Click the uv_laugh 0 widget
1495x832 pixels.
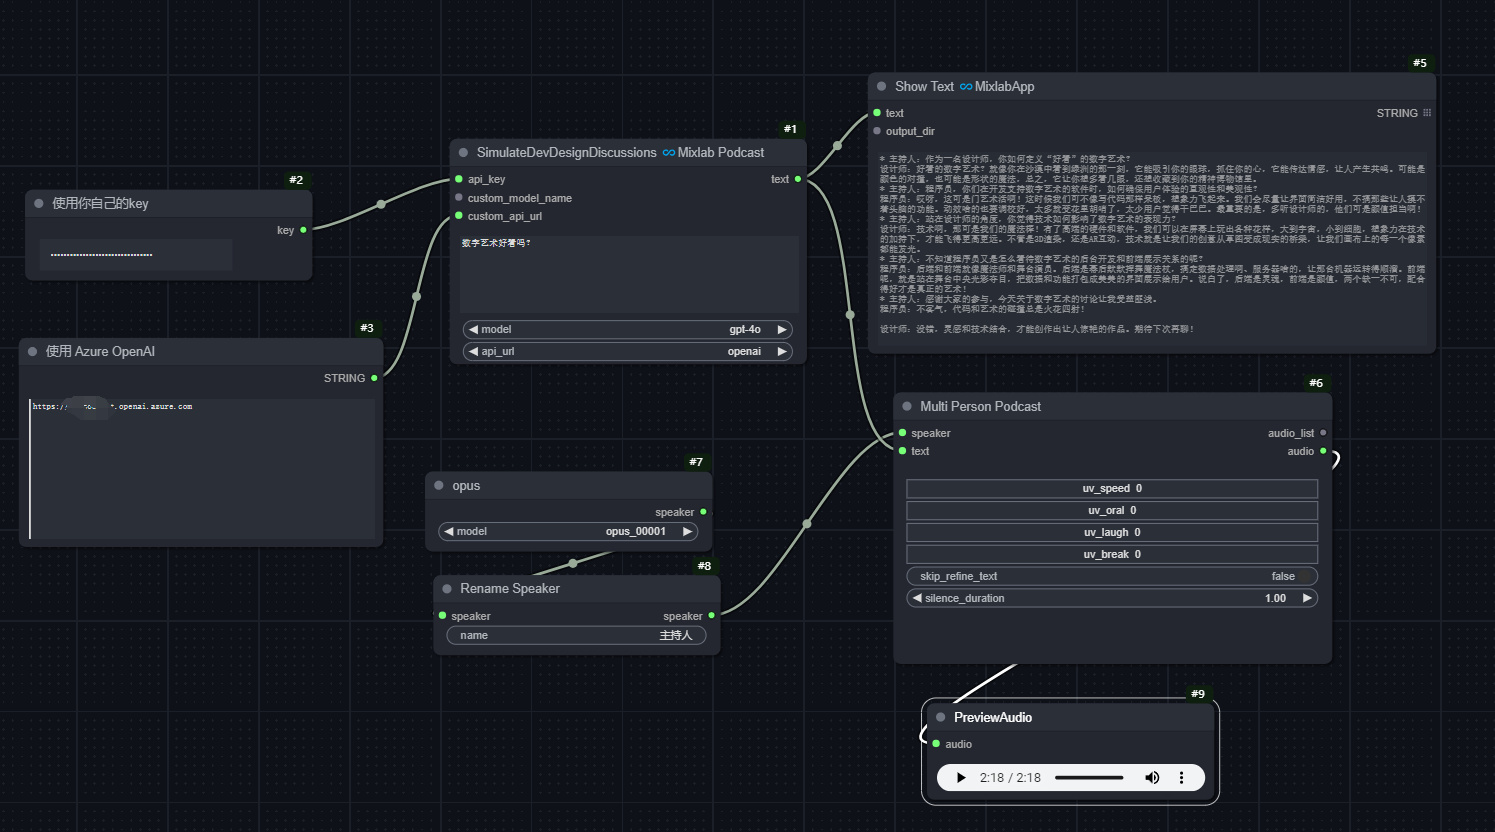1111,532
